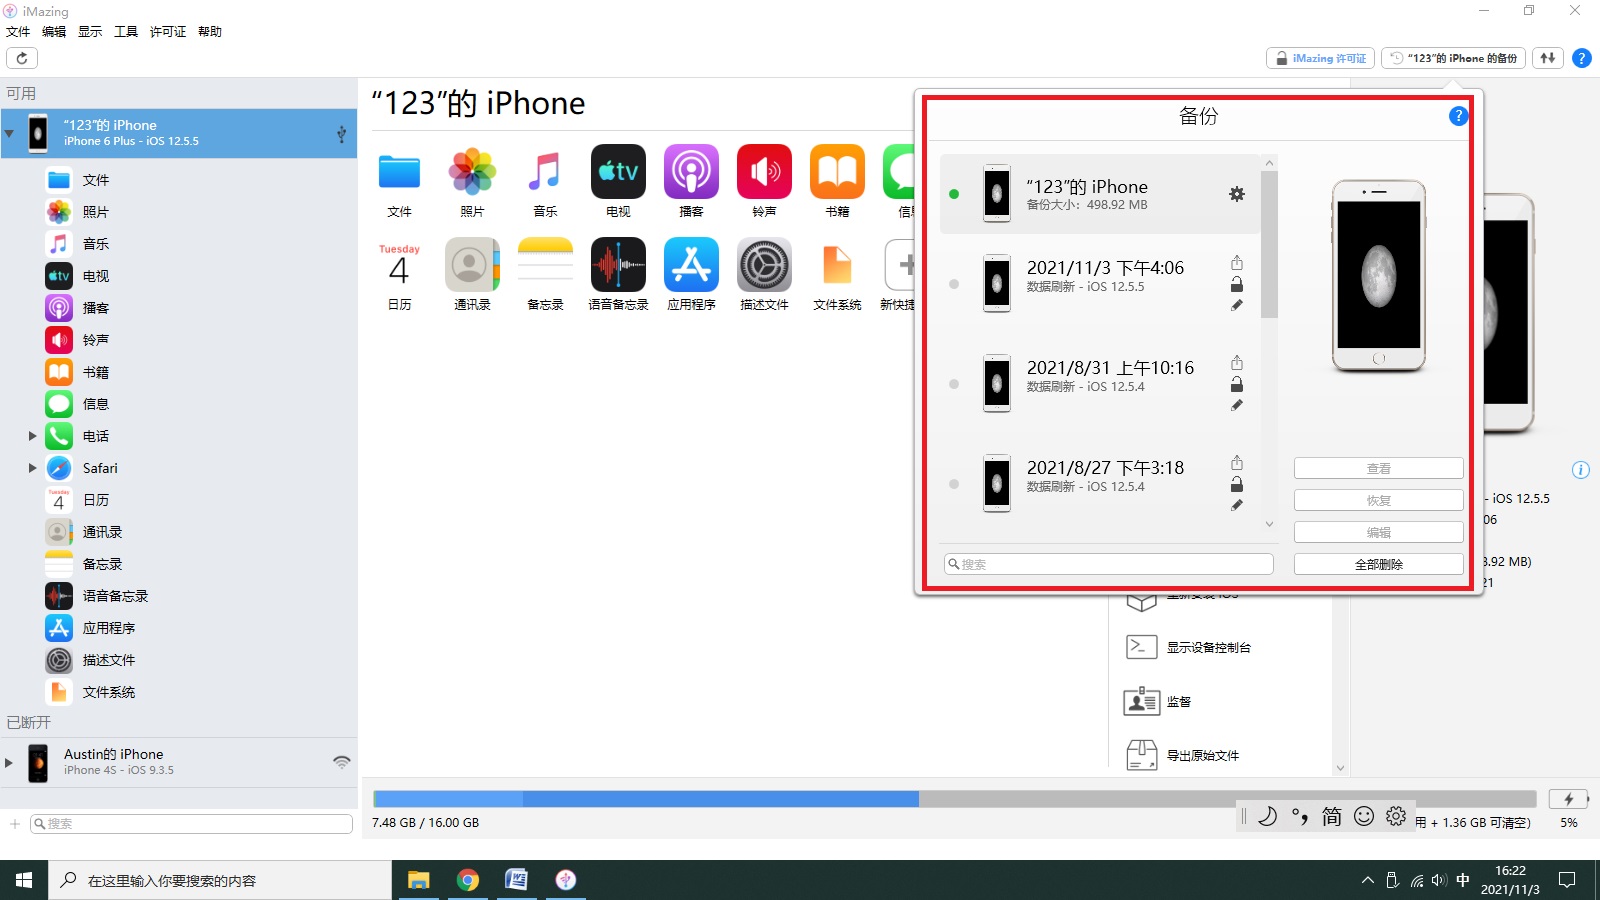
Task: Click the blue help icon in the top toolbar
Action: coord(1582,58)
